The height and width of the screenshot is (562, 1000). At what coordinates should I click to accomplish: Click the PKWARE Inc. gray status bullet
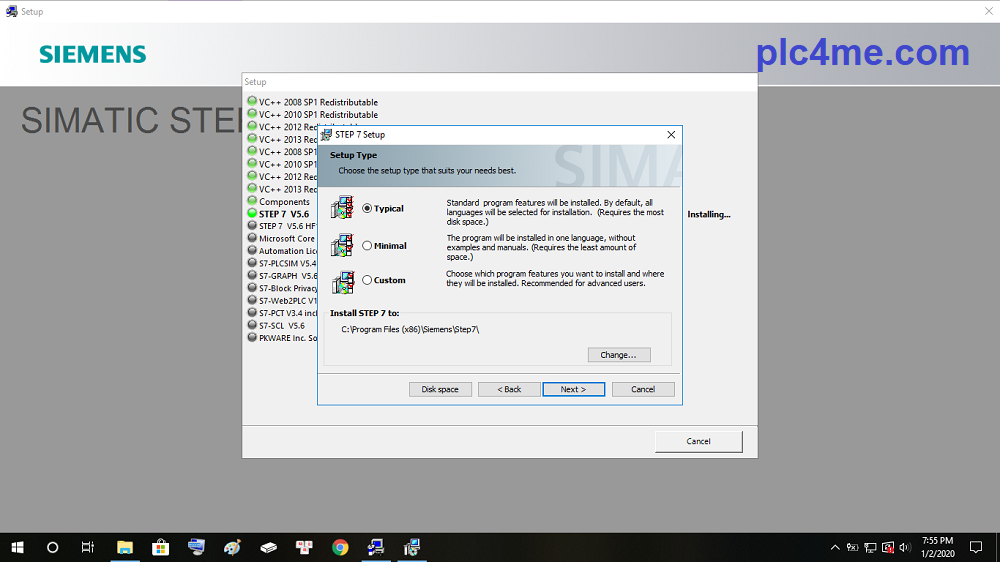[x=252, y=337]
